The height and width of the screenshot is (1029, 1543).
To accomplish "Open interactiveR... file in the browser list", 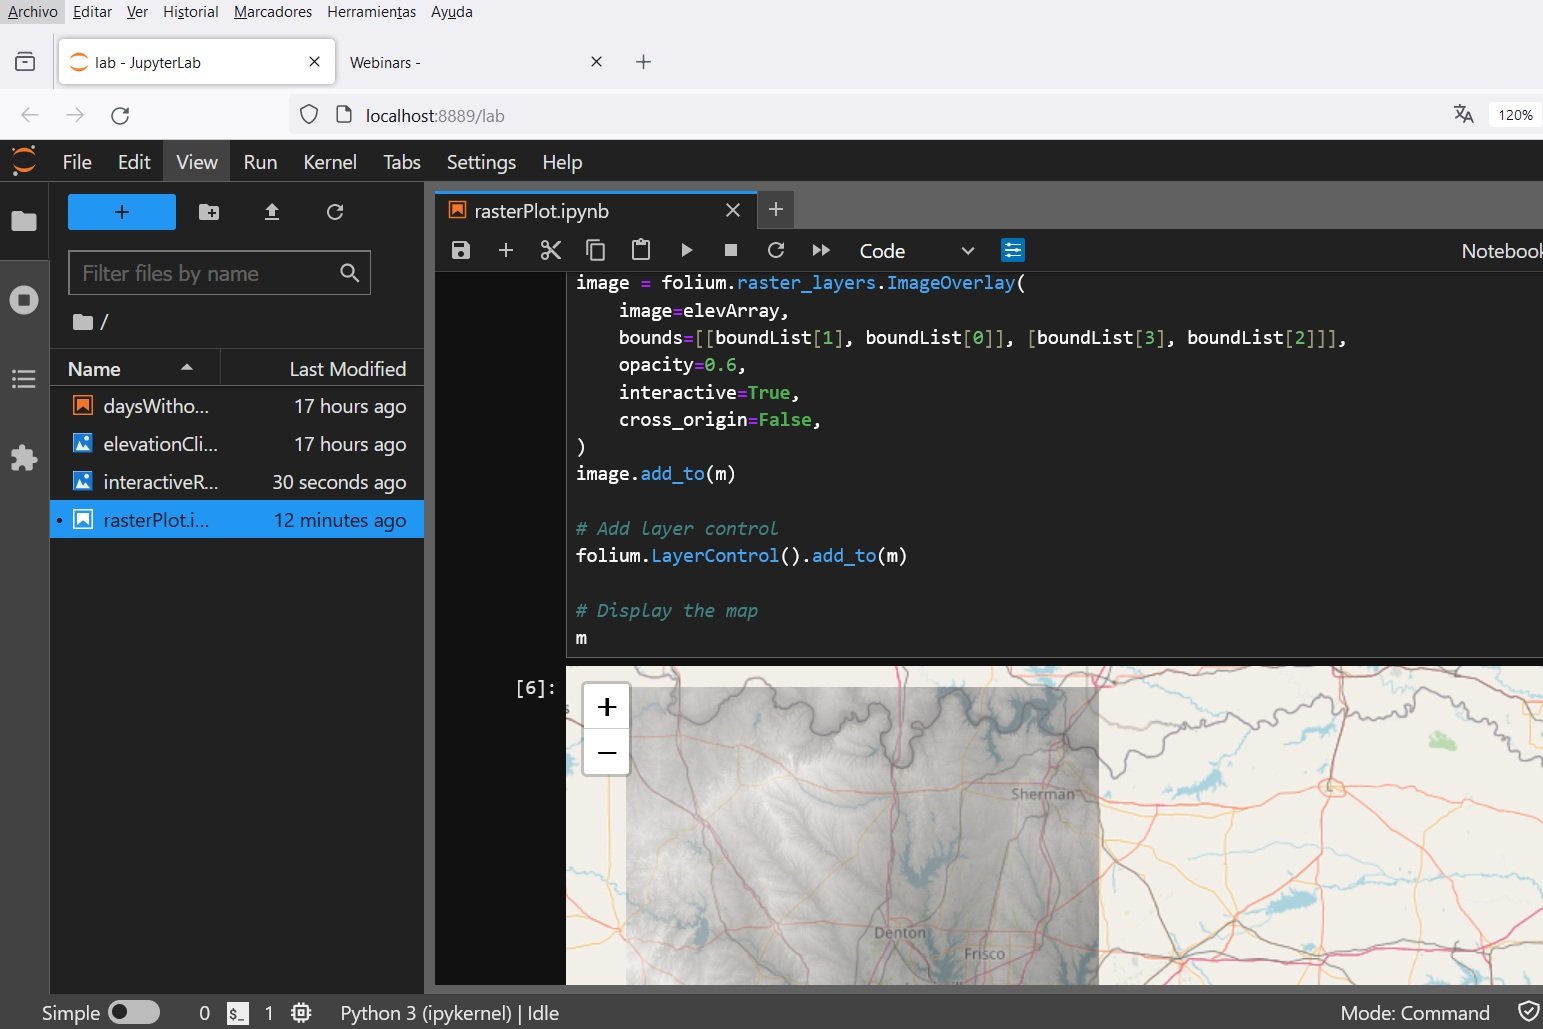I will [x=237, y=482].
